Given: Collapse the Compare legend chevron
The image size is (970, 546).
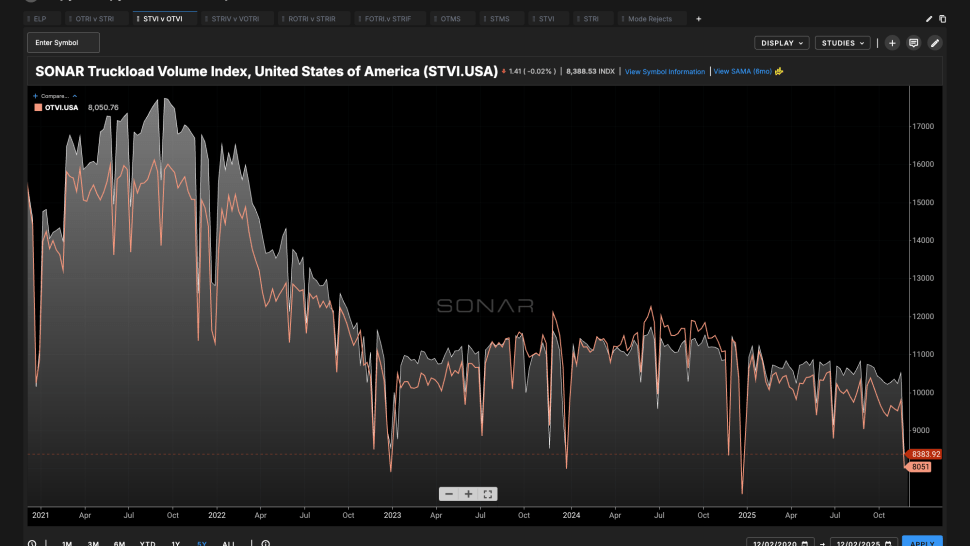Looking at the screenshot, I should 74,96.
